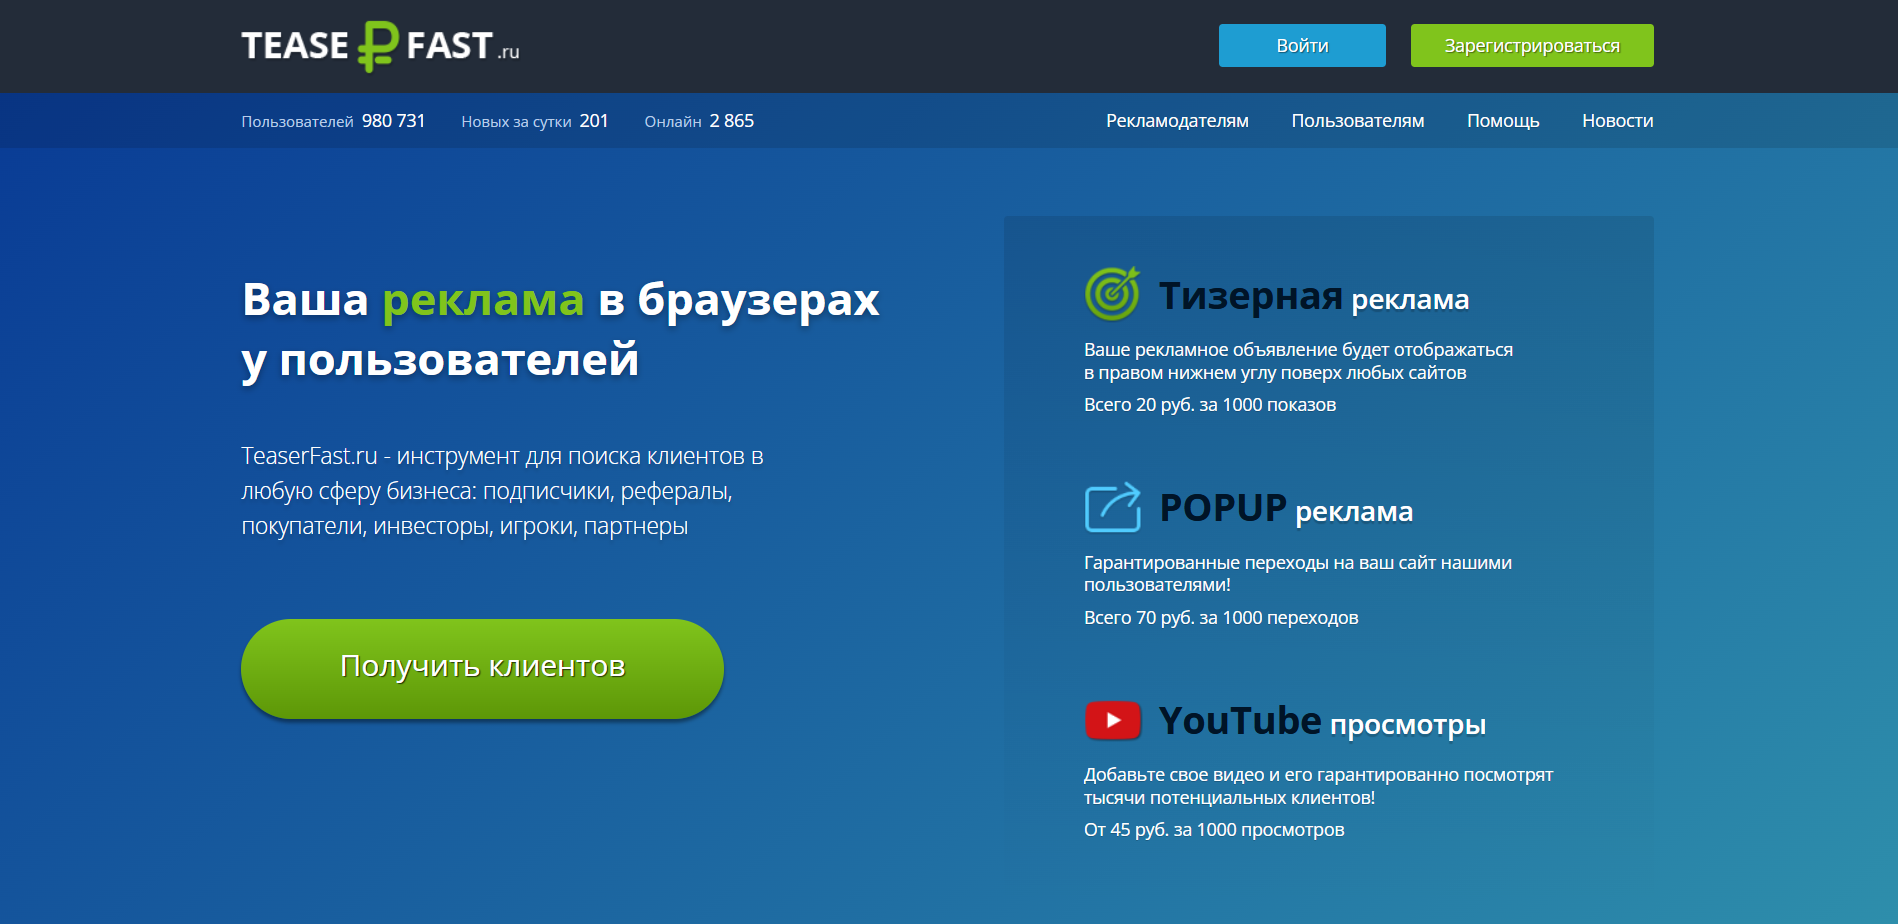Click the Онлайн 2 865 counter
The image size is (1898, 924).
(x=699, y=121)
